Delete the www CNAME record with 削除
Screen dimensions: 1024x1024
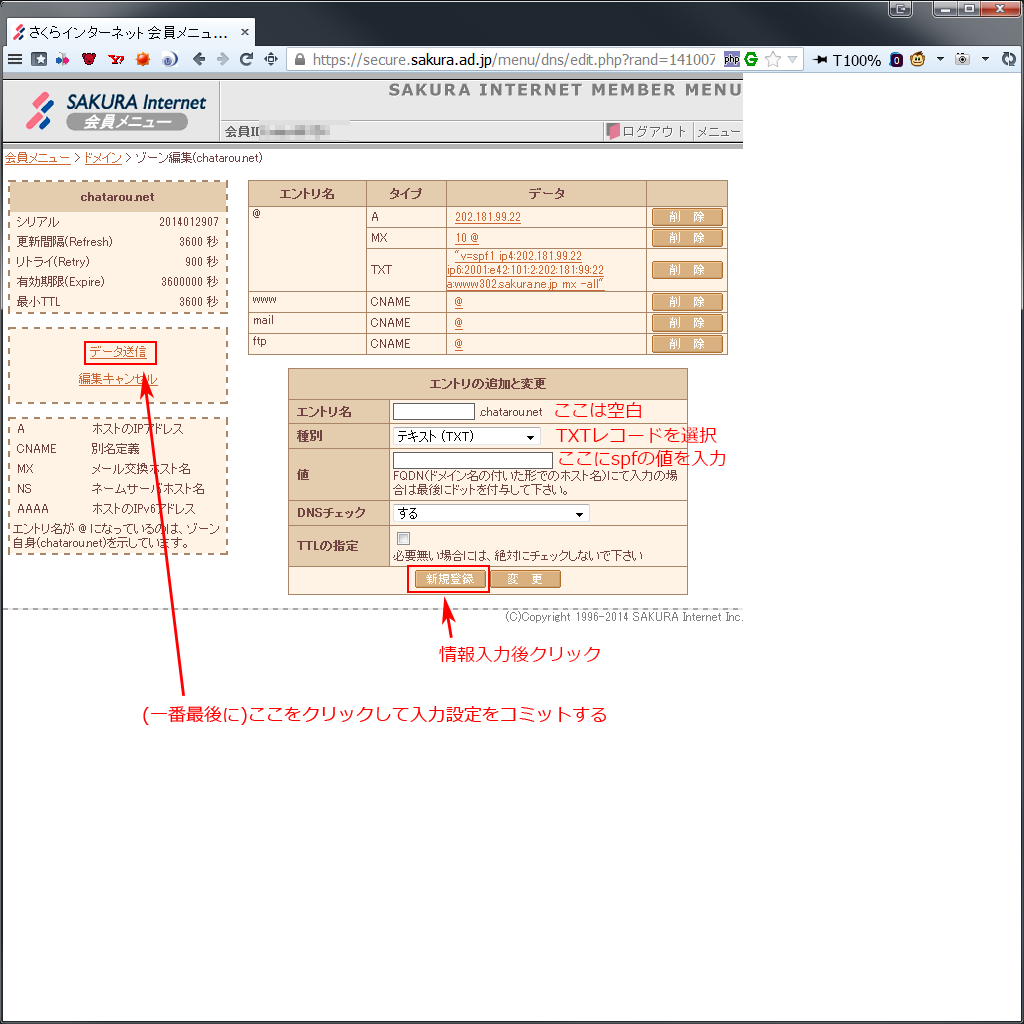[687, 302]
